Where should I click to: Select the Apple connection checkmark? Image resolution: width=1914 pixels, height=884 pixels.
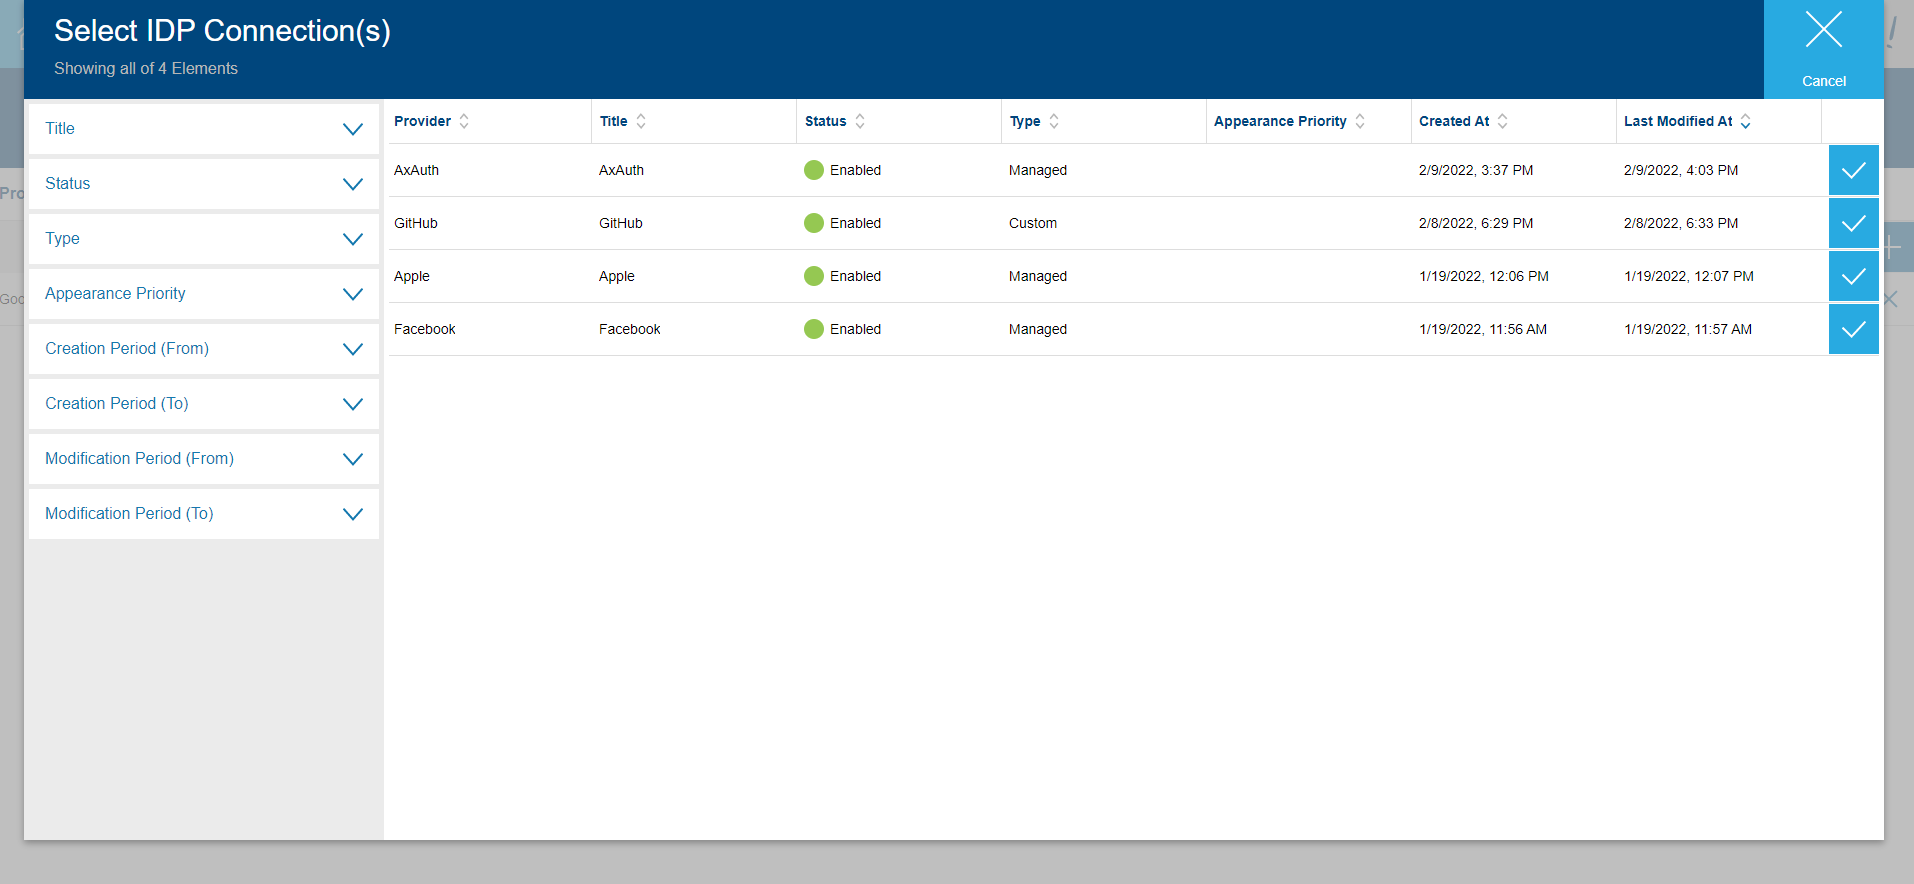[x=1853, y=276]
